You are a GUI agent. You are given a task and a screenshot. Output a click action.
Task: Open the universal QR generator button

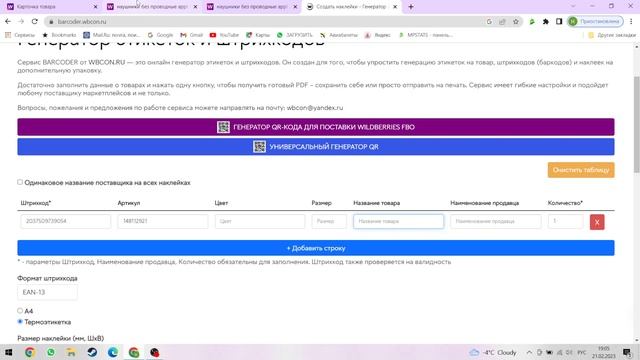tap(316, 147)
